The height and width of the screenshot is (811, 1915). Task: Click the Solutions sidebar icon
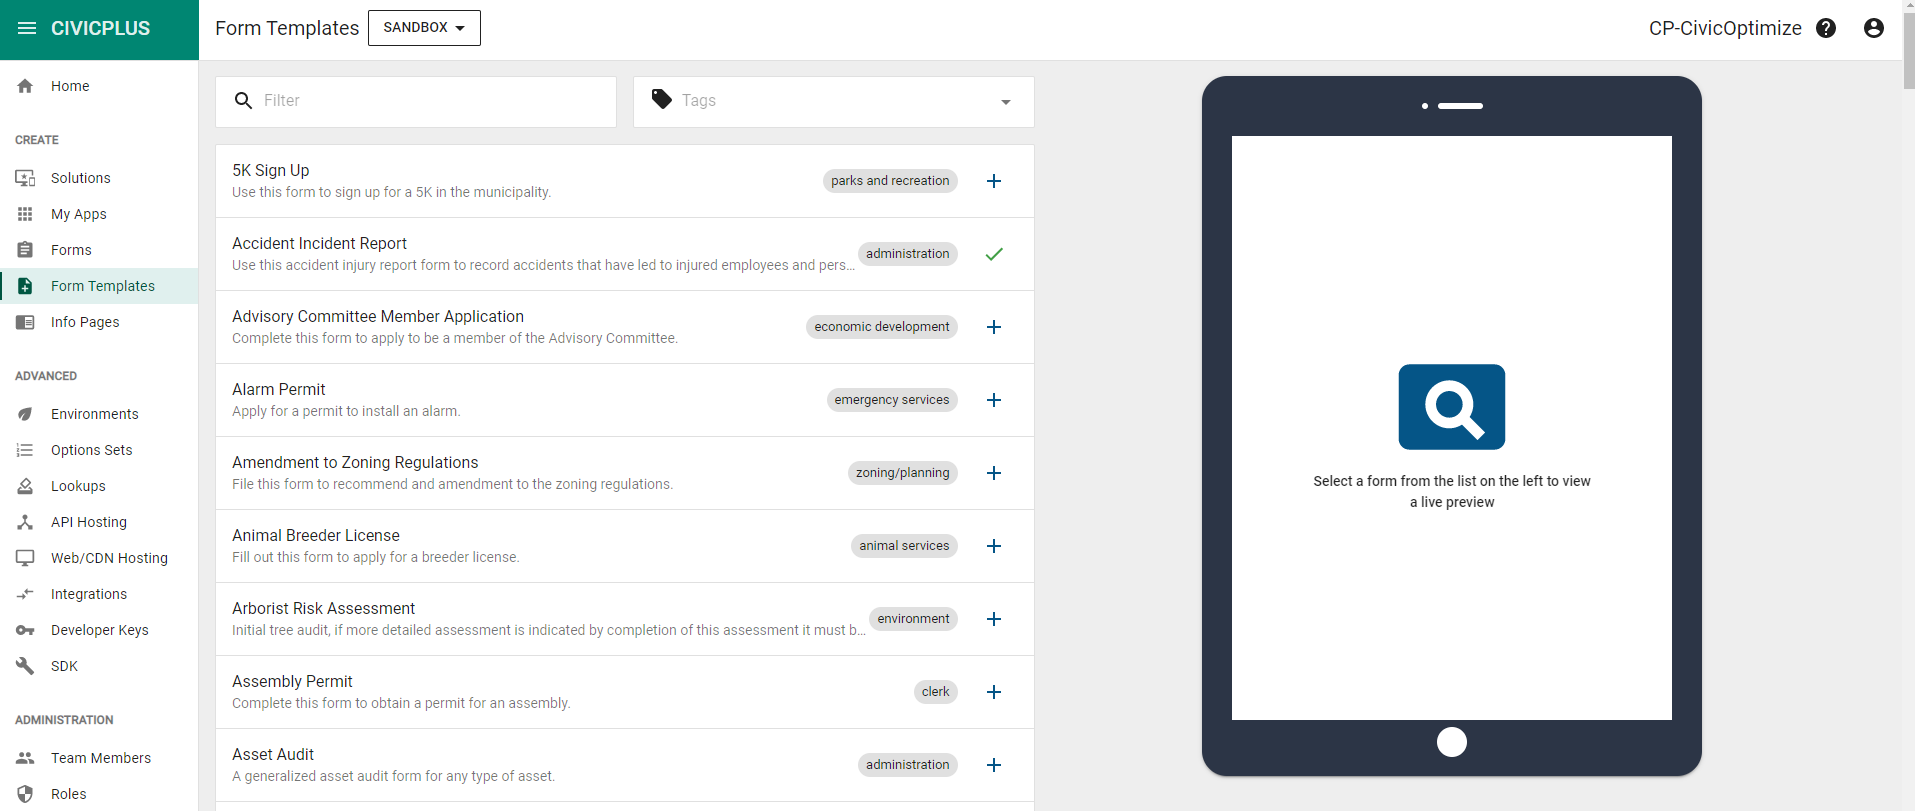25,178
